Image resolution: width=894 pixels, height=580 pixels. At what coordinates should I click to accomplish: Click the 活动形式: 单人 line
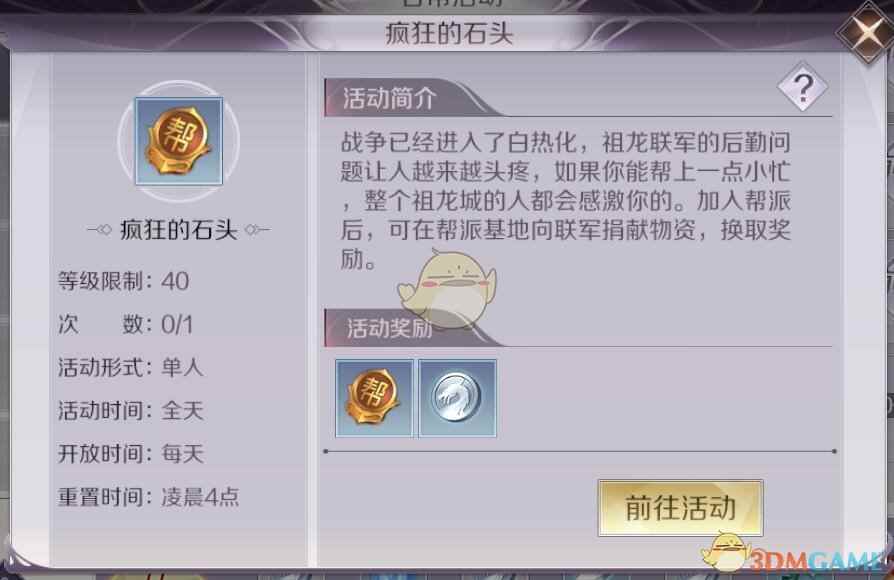[x=131, y=367]
